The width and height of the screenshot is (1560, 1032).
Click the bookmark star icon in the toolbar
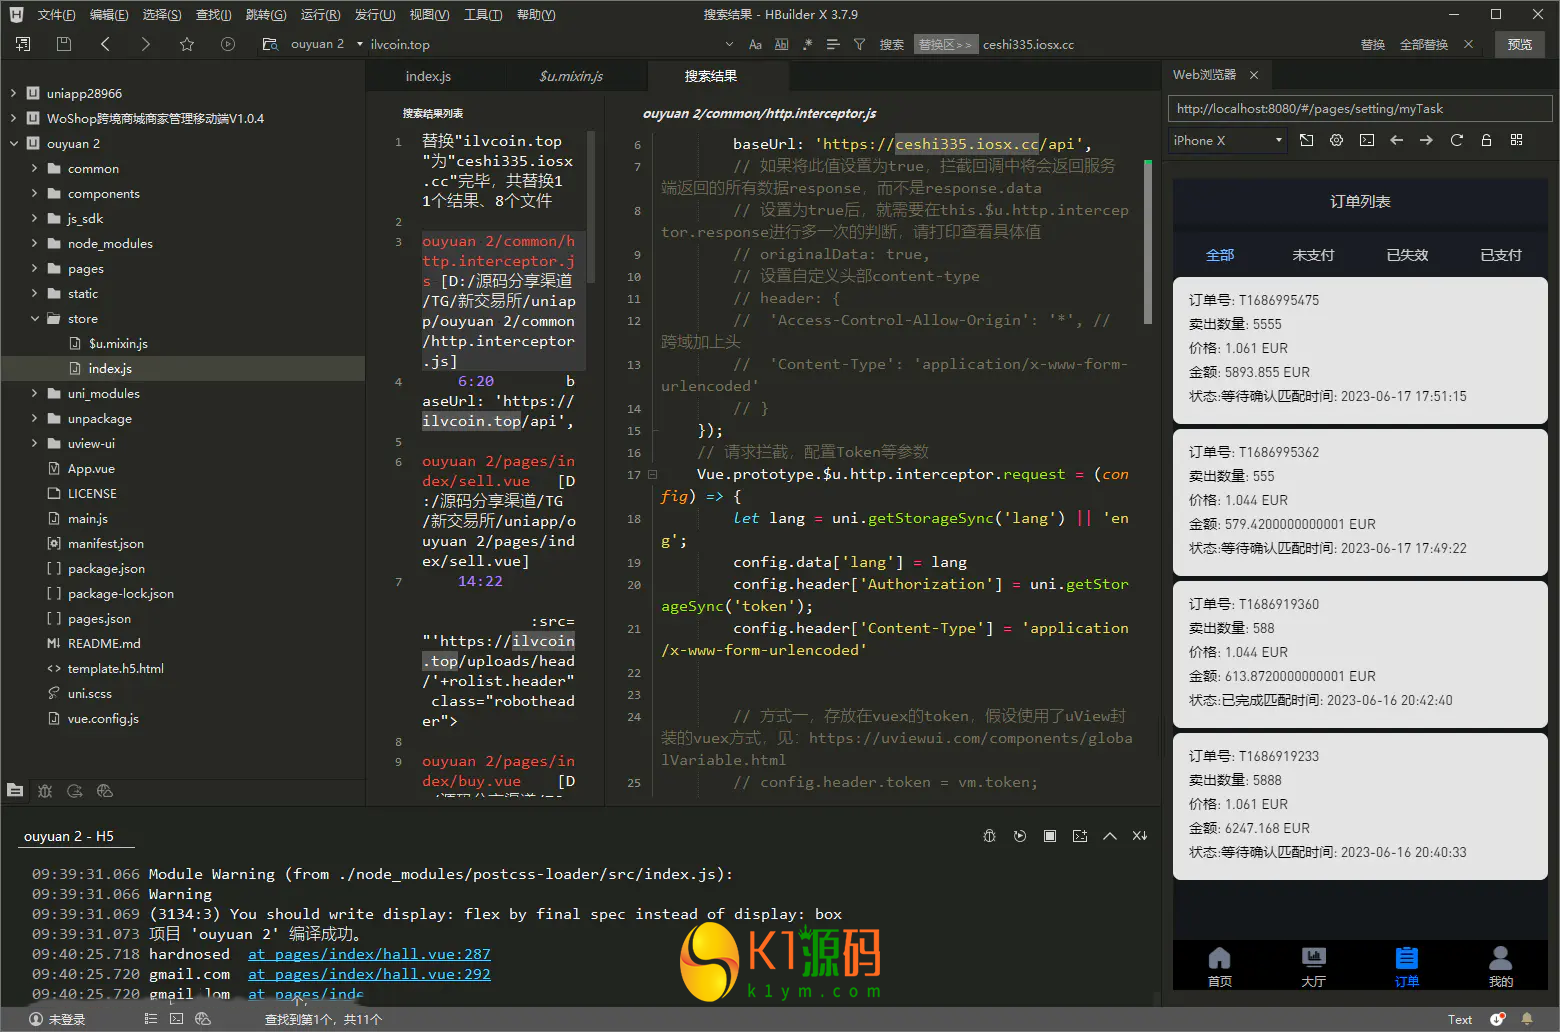(187, 44)
